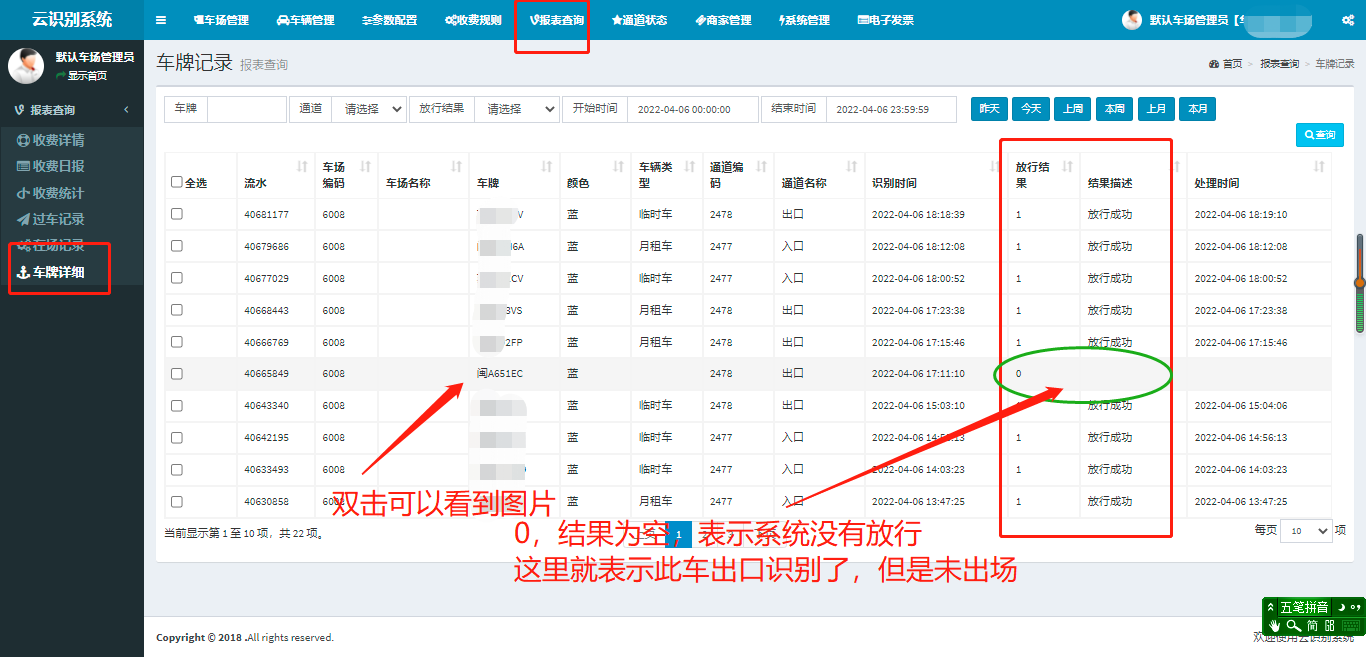Open 电子发票 top menu
Viewport: 1366px width, 657px height.
click(x=886, y=20)
